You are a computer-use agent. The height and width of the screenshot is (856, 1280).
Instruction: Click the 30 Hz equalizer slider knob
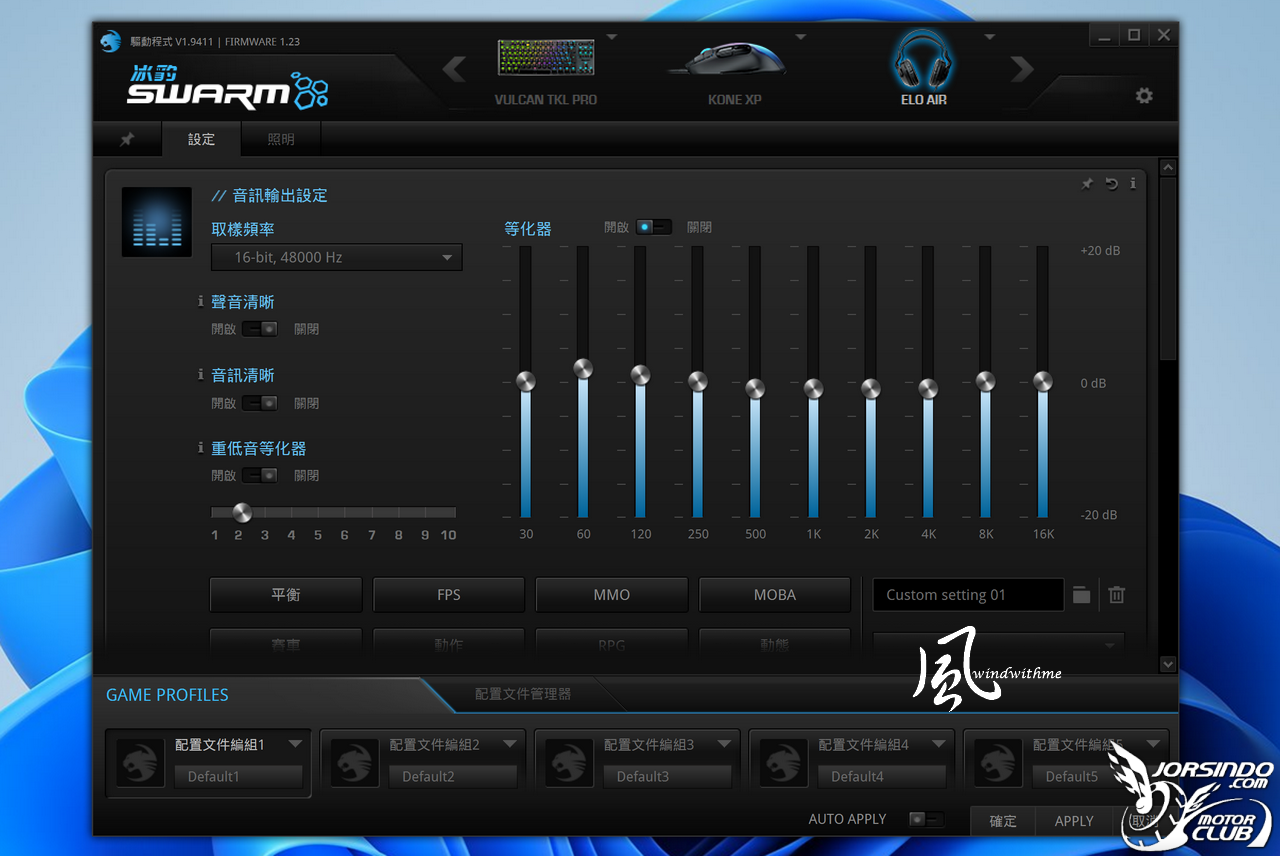526,381
